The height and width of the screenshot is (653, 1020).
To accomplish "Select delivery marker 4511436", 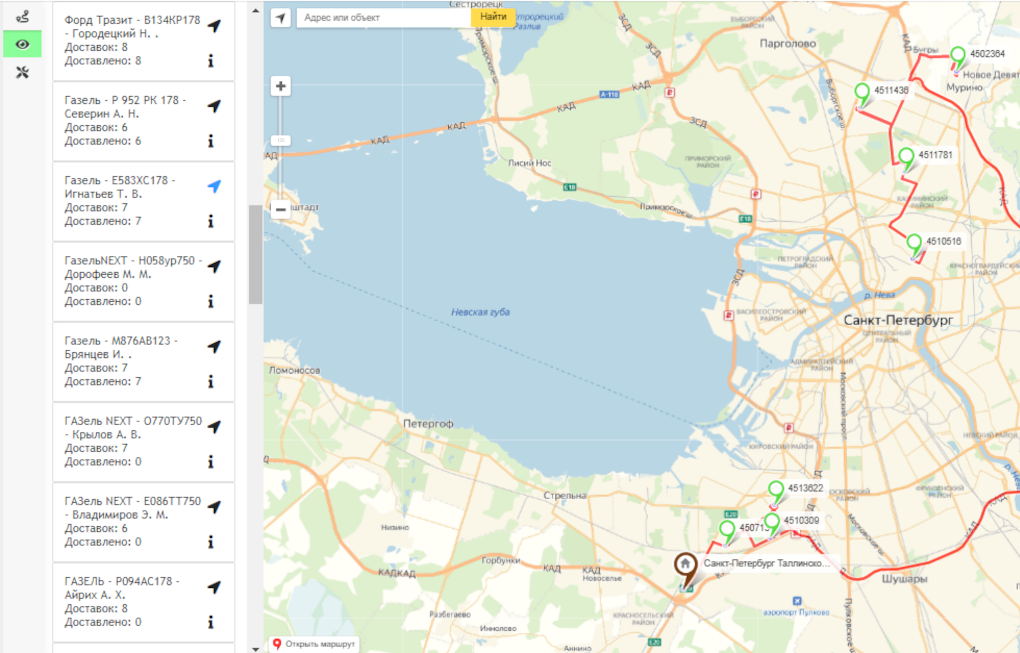I will [x=862, y=94].
